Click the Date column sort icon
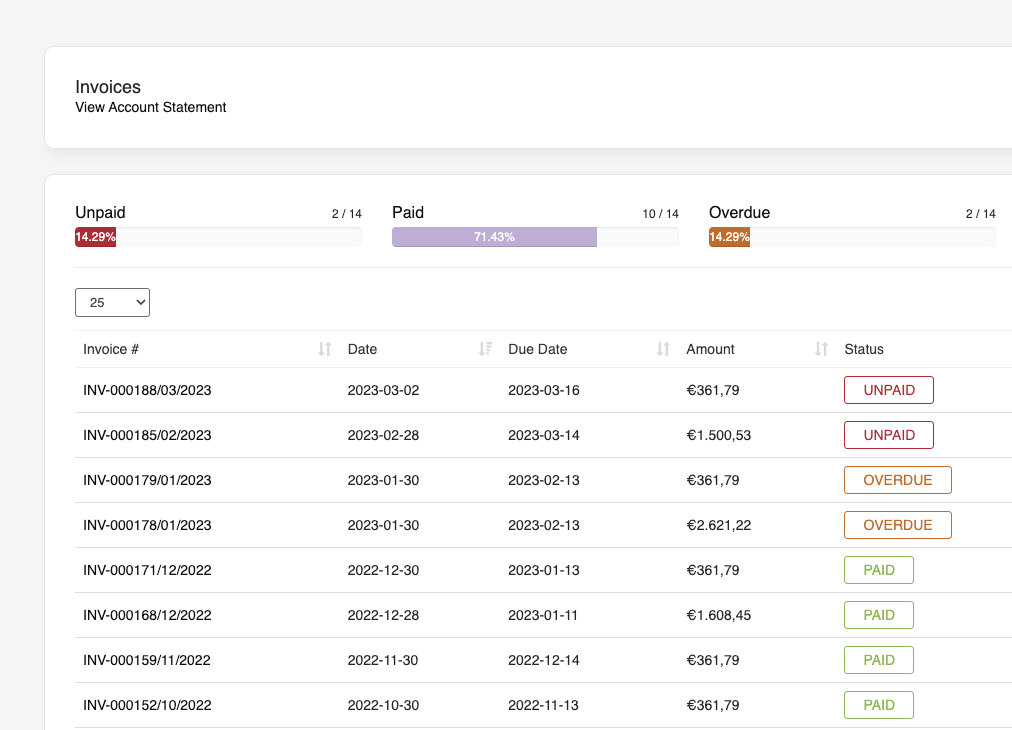The image size is (1012, 730). [485, 349]
